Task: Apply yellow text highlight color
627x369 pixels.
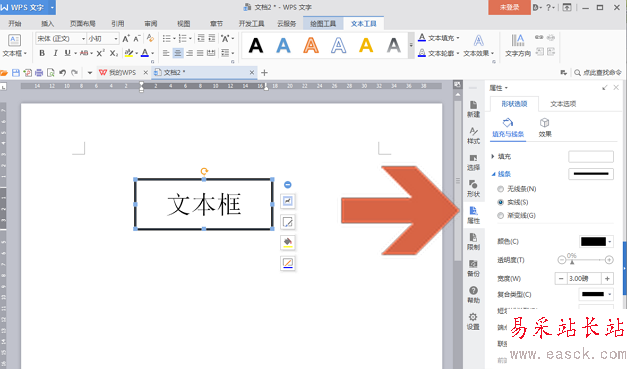Action: 128,53
